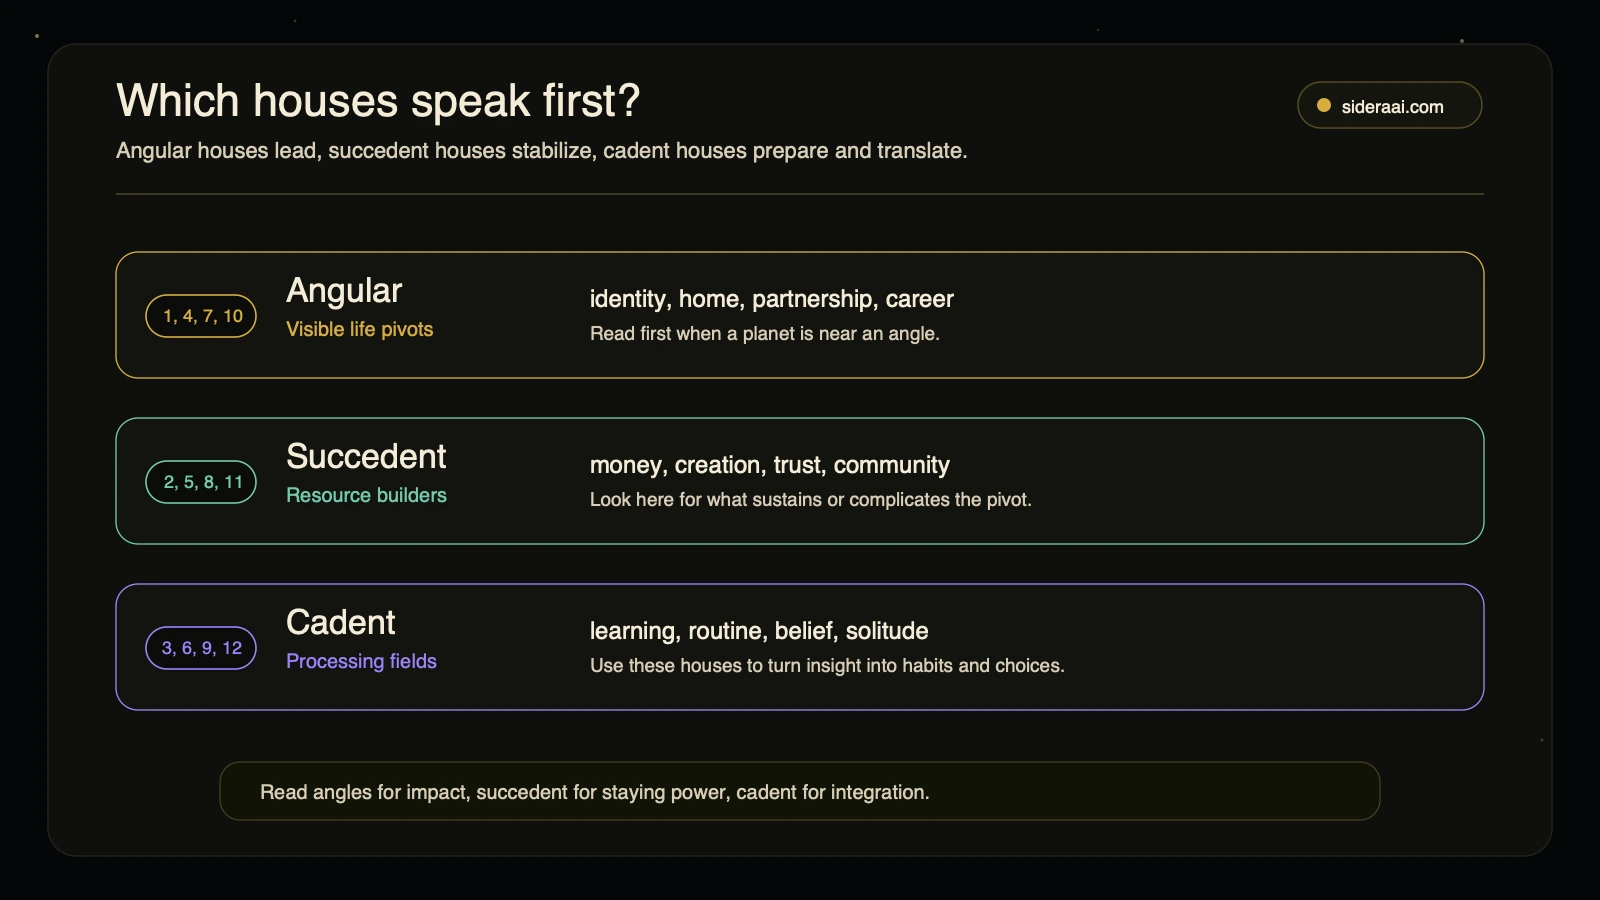Image resolution: width=1600 pixels, height=900 pixels.
Task: Select the 3, 6, 9, 12 pill
Action: point(201,648)
